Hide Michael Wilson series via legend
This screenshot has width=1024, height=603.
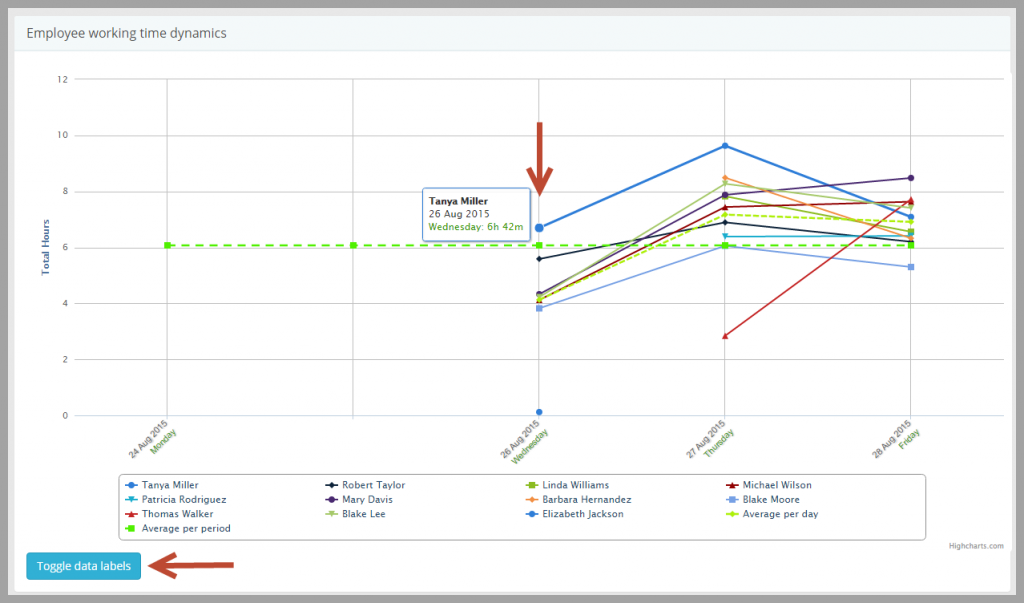pos(769,485)
